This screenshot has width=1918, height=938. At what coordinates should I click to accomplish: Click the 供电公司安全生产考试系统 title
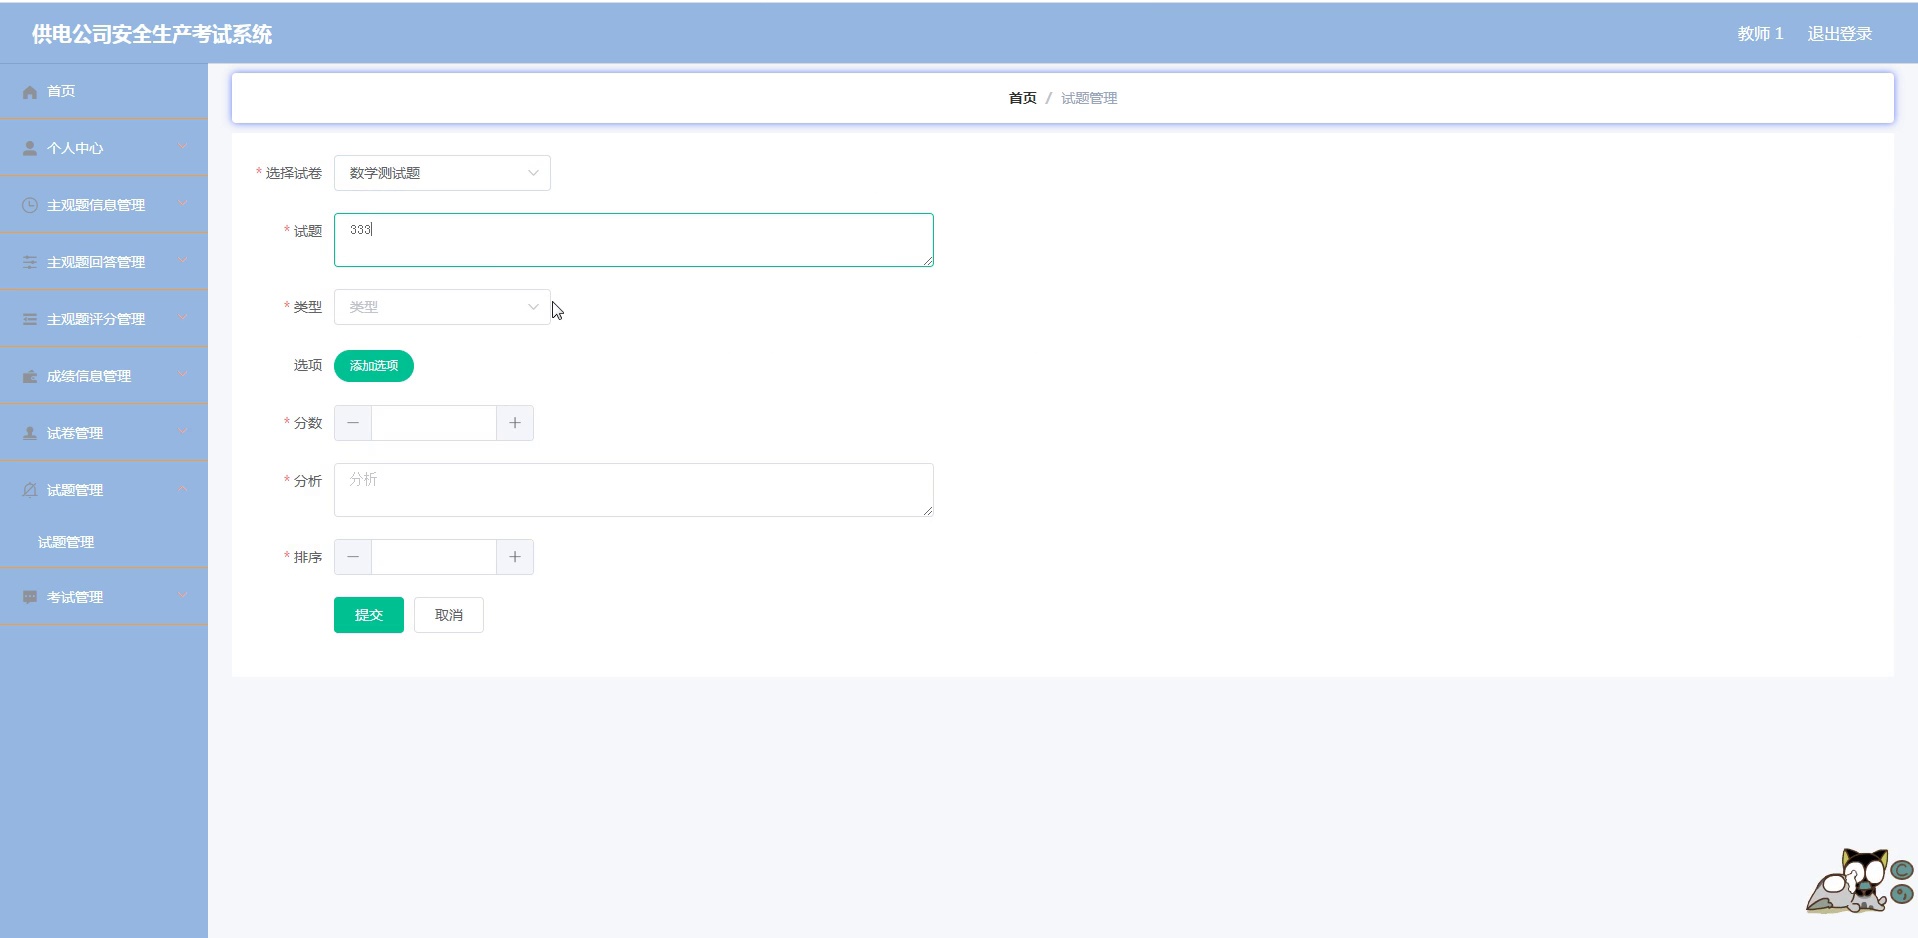coord(152,34)
